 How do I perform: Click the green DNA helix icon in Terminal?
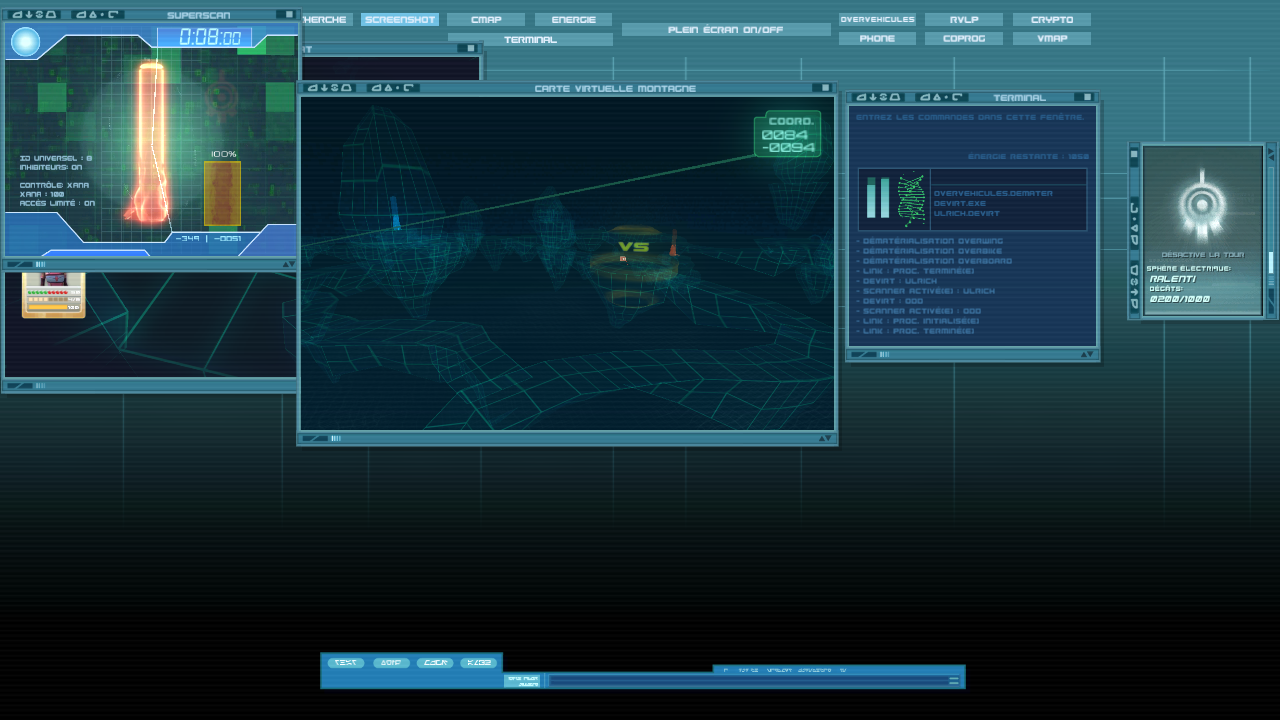pos(911,200)
